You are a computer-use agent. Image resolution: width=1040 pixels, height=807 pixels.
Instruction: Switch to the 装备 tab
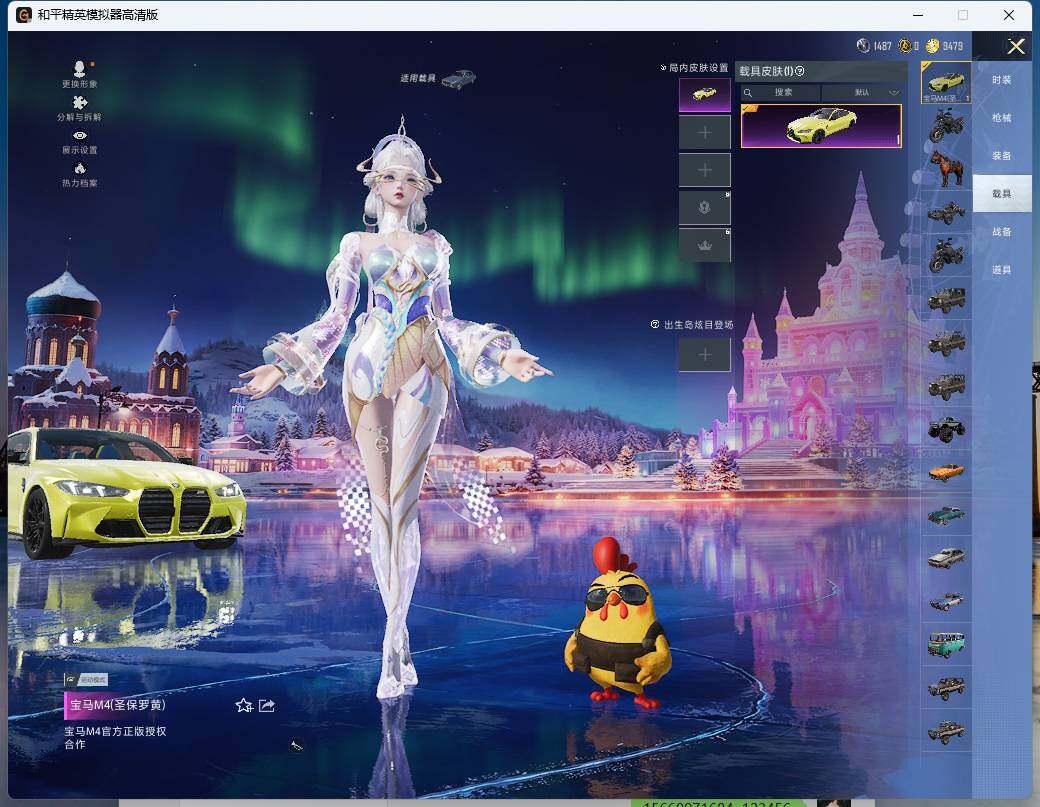click(1002, 156)
